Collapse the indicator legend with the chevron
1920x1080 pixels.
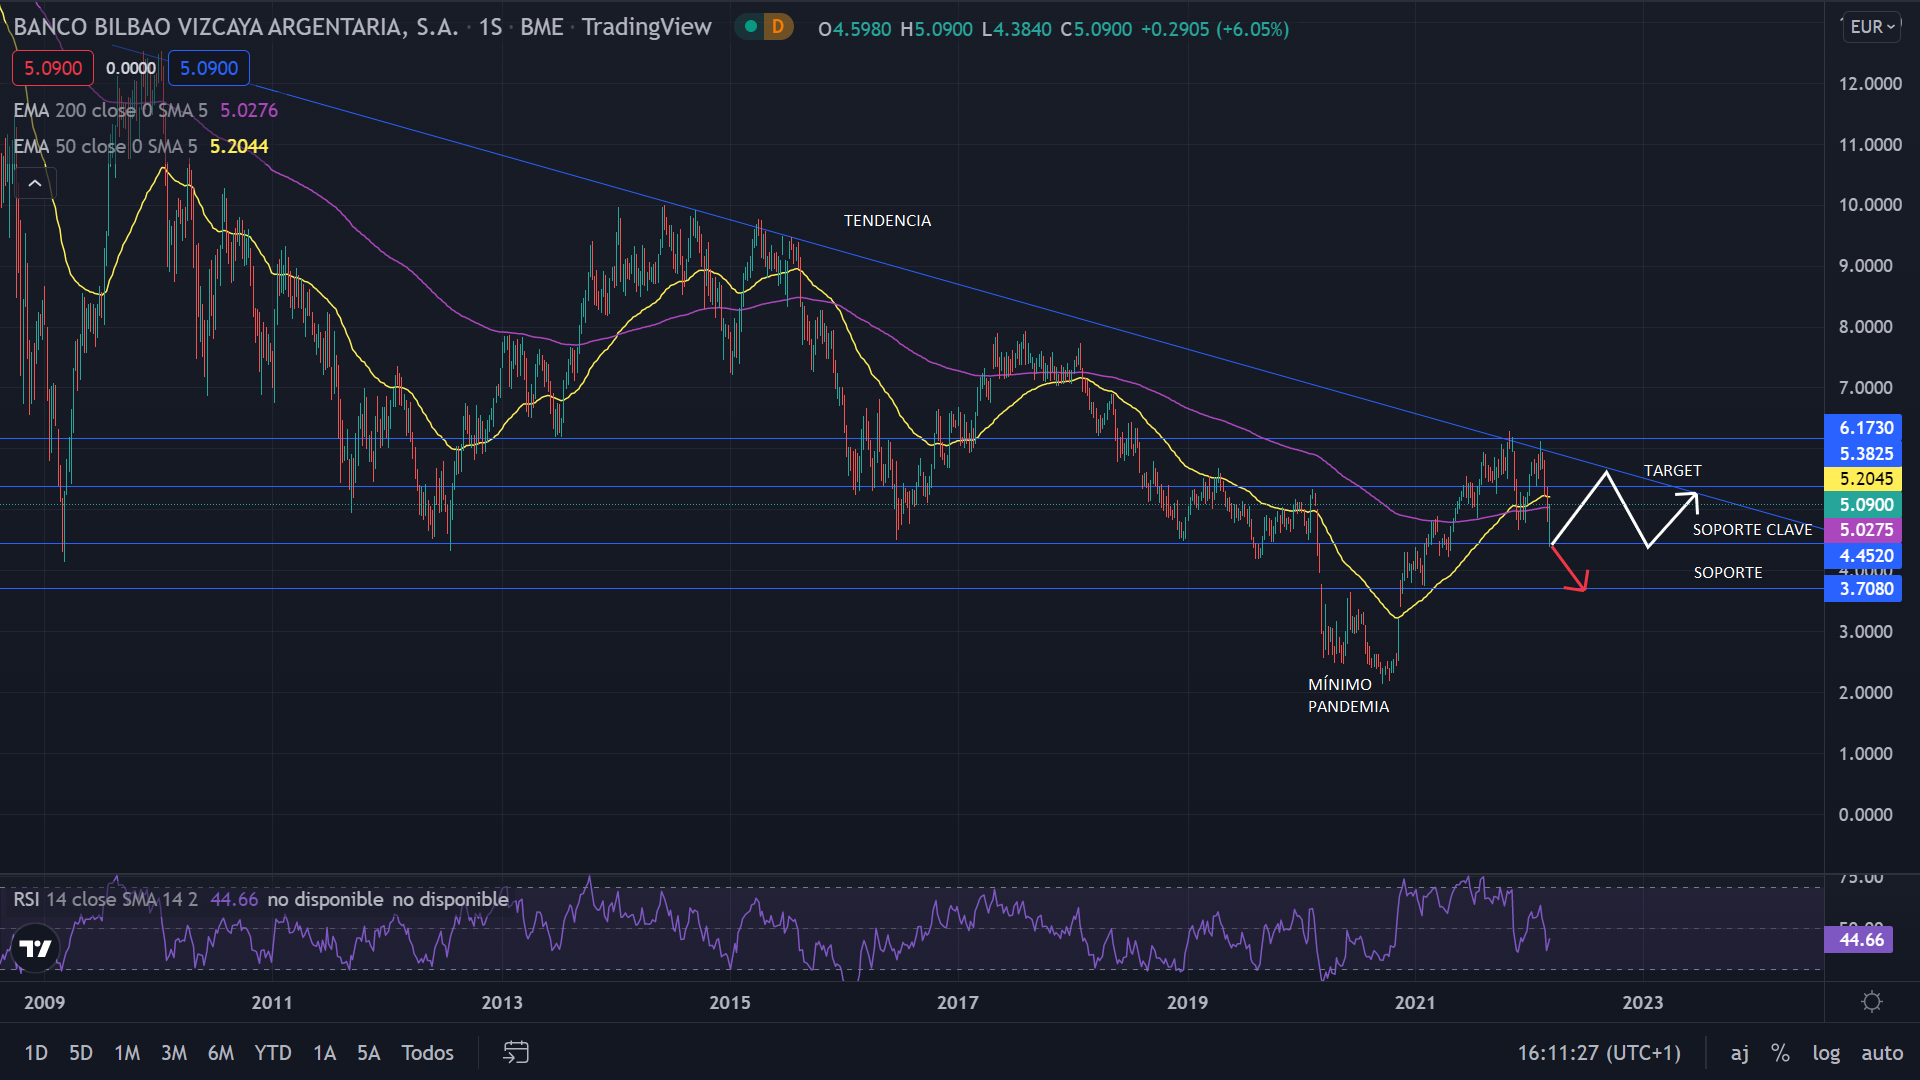click(35, 183)
